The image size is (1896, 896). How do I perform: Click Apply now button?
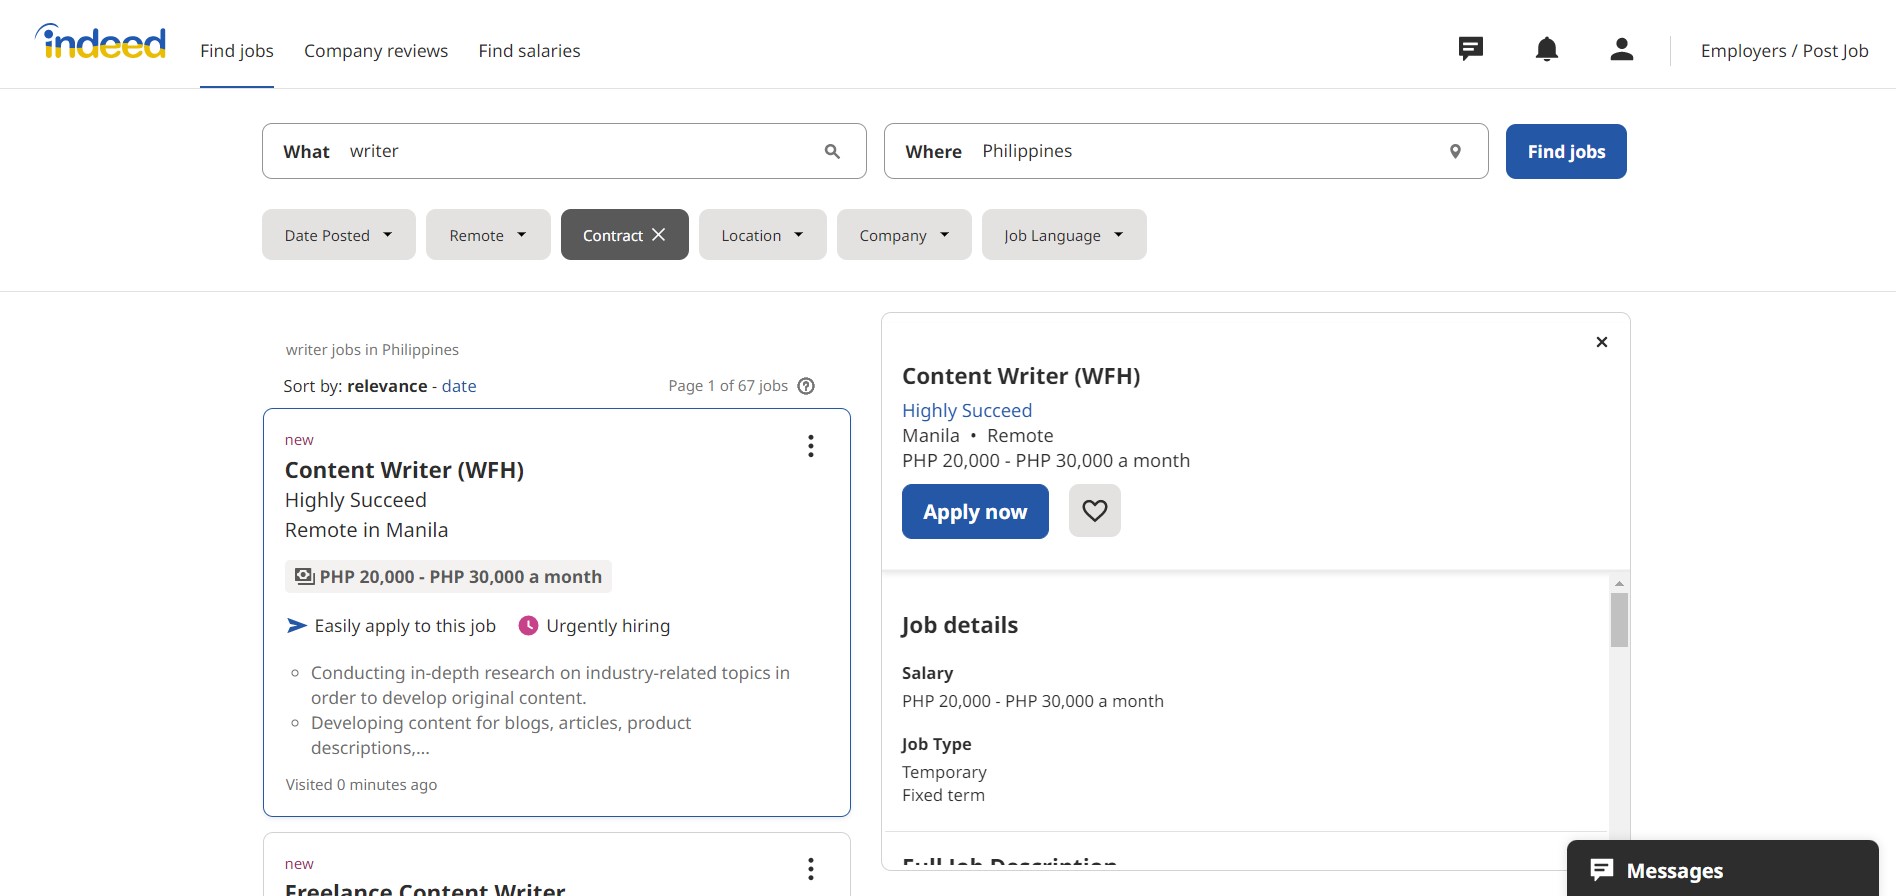coord(975,512)
